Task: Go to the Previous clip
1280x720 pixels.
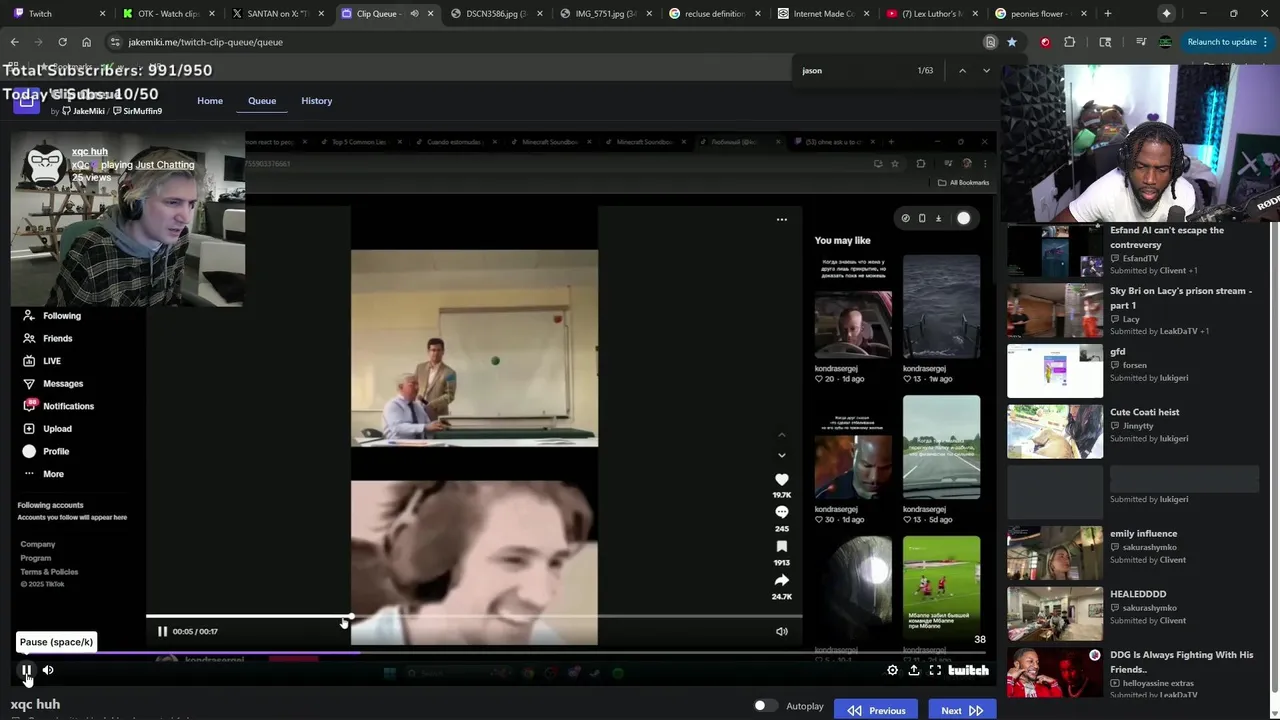Action: click(x=876, y=710)
